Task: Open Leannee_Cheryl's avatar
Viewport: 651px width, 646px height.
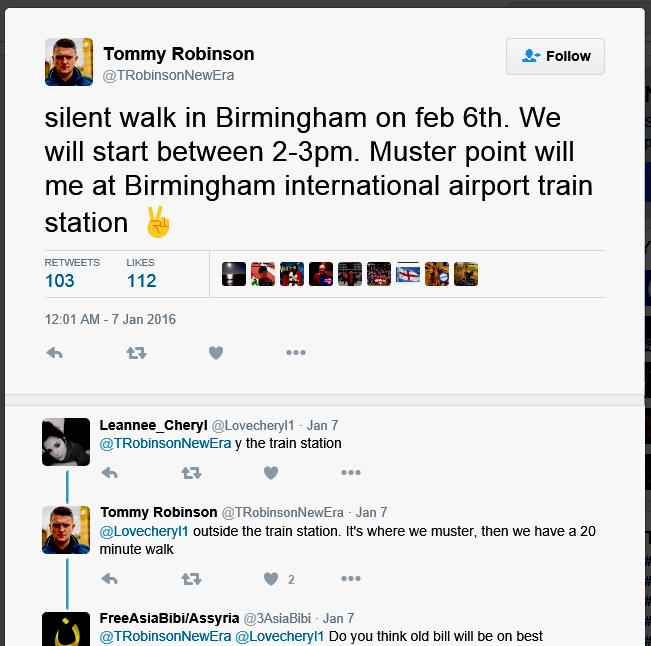Action: click(x=66, y=442)
